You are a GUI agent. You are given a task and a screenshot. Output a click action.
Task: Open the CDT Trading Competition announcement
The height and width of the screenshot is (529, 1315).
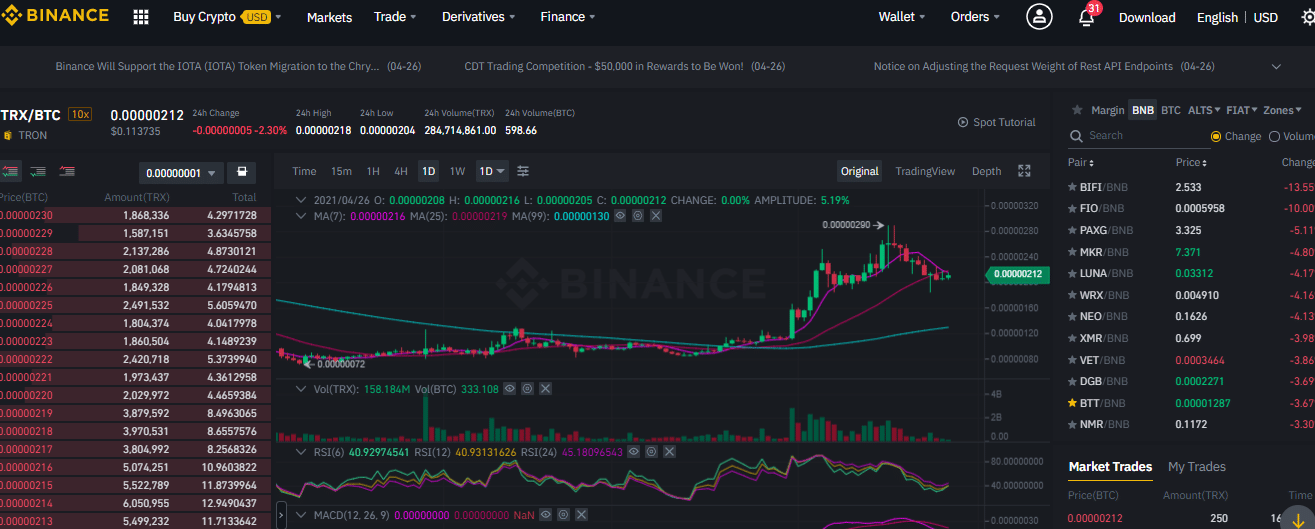point(625,66)
